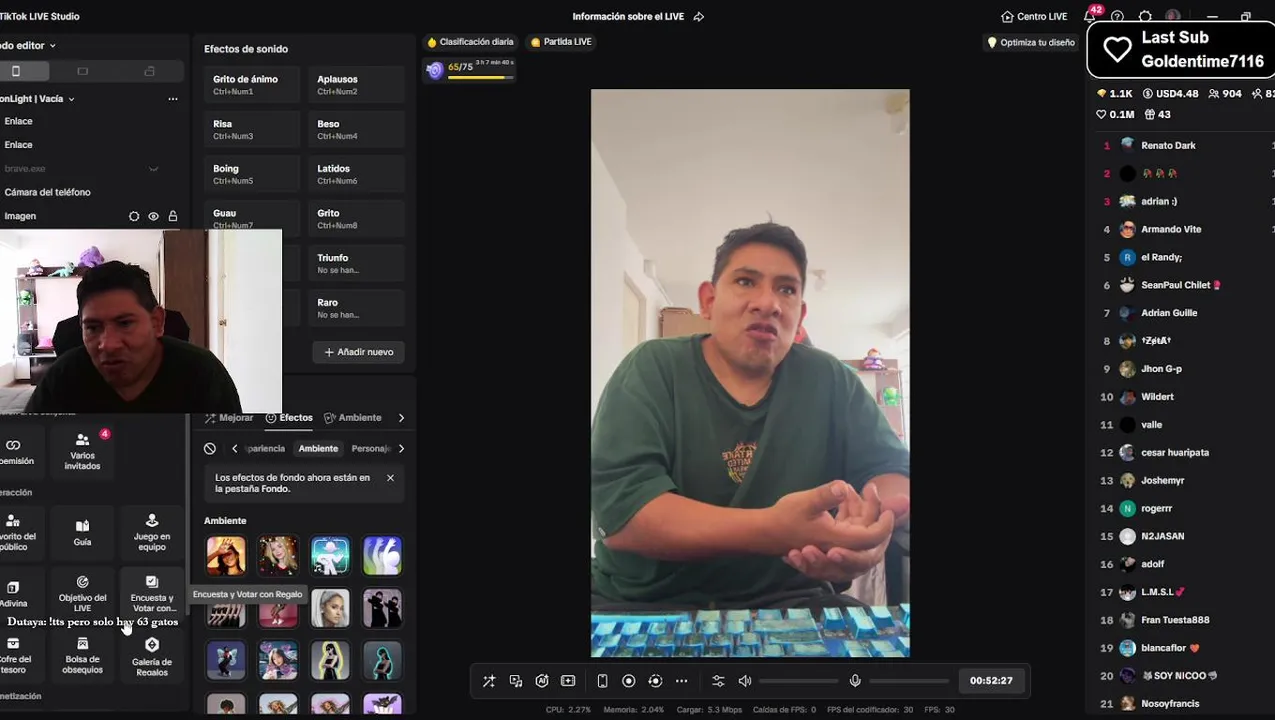Show next effect categories with right chevron

tap(401, 449)
